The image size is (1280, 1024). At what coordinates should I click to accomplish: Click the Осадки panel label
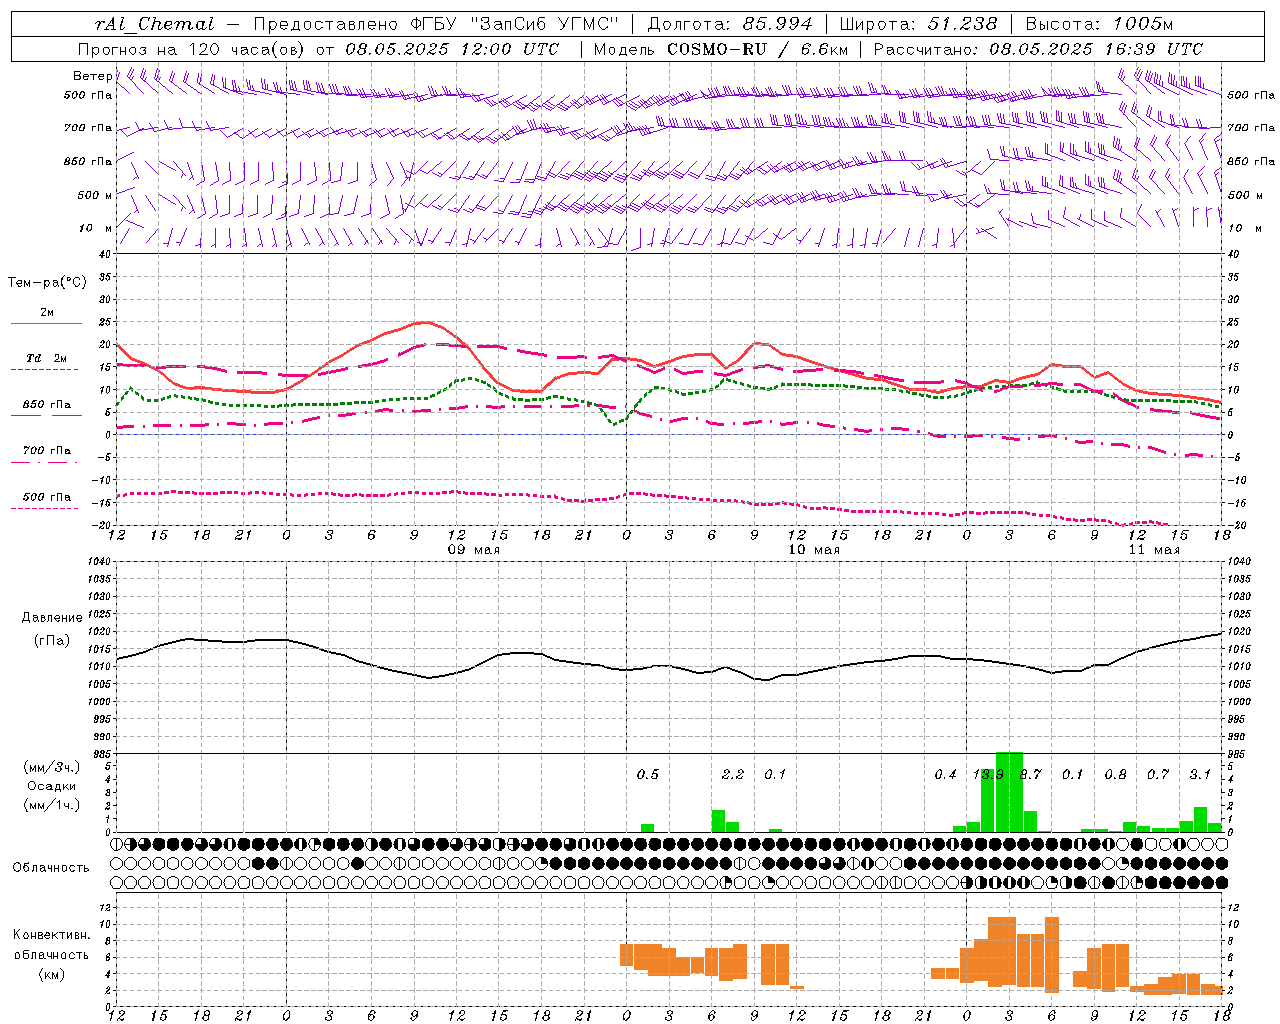click(52, 786)
